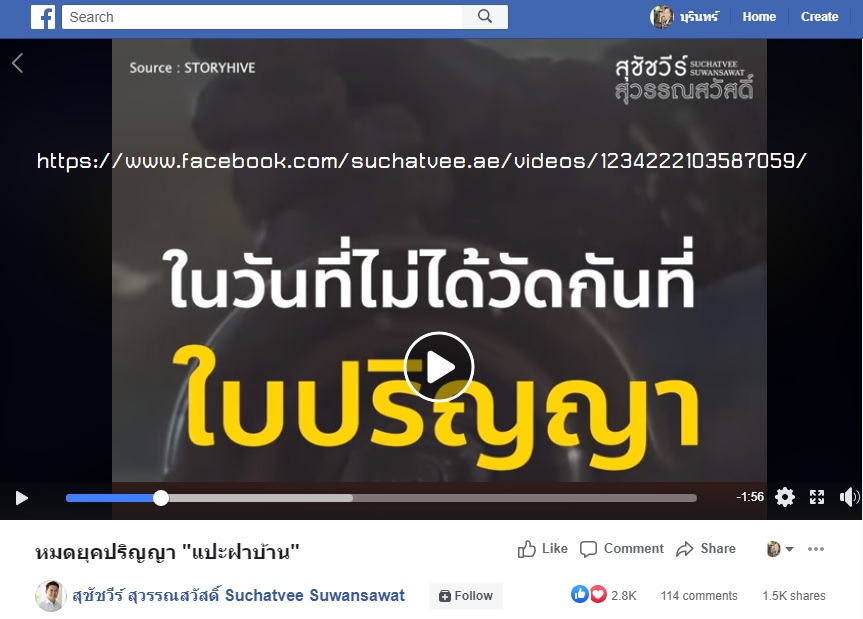Enter fullscreen video mode

817,497
